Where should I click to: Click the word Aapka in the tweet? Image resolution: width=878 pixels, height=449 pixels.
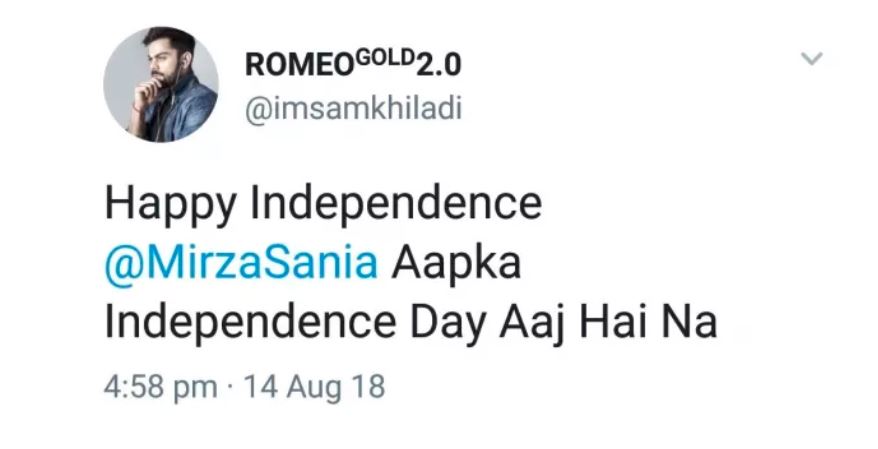point(457,265)
